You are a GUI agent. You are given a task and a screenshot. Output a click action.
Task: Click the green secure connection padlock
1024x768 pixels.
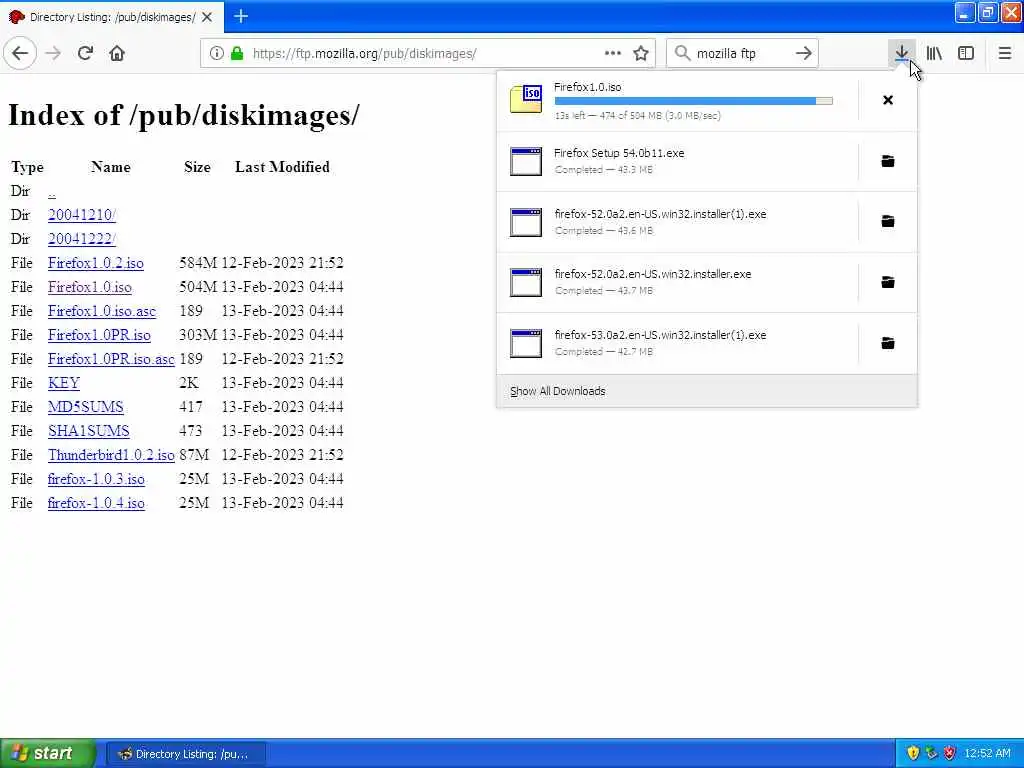[x=237, y=53]
